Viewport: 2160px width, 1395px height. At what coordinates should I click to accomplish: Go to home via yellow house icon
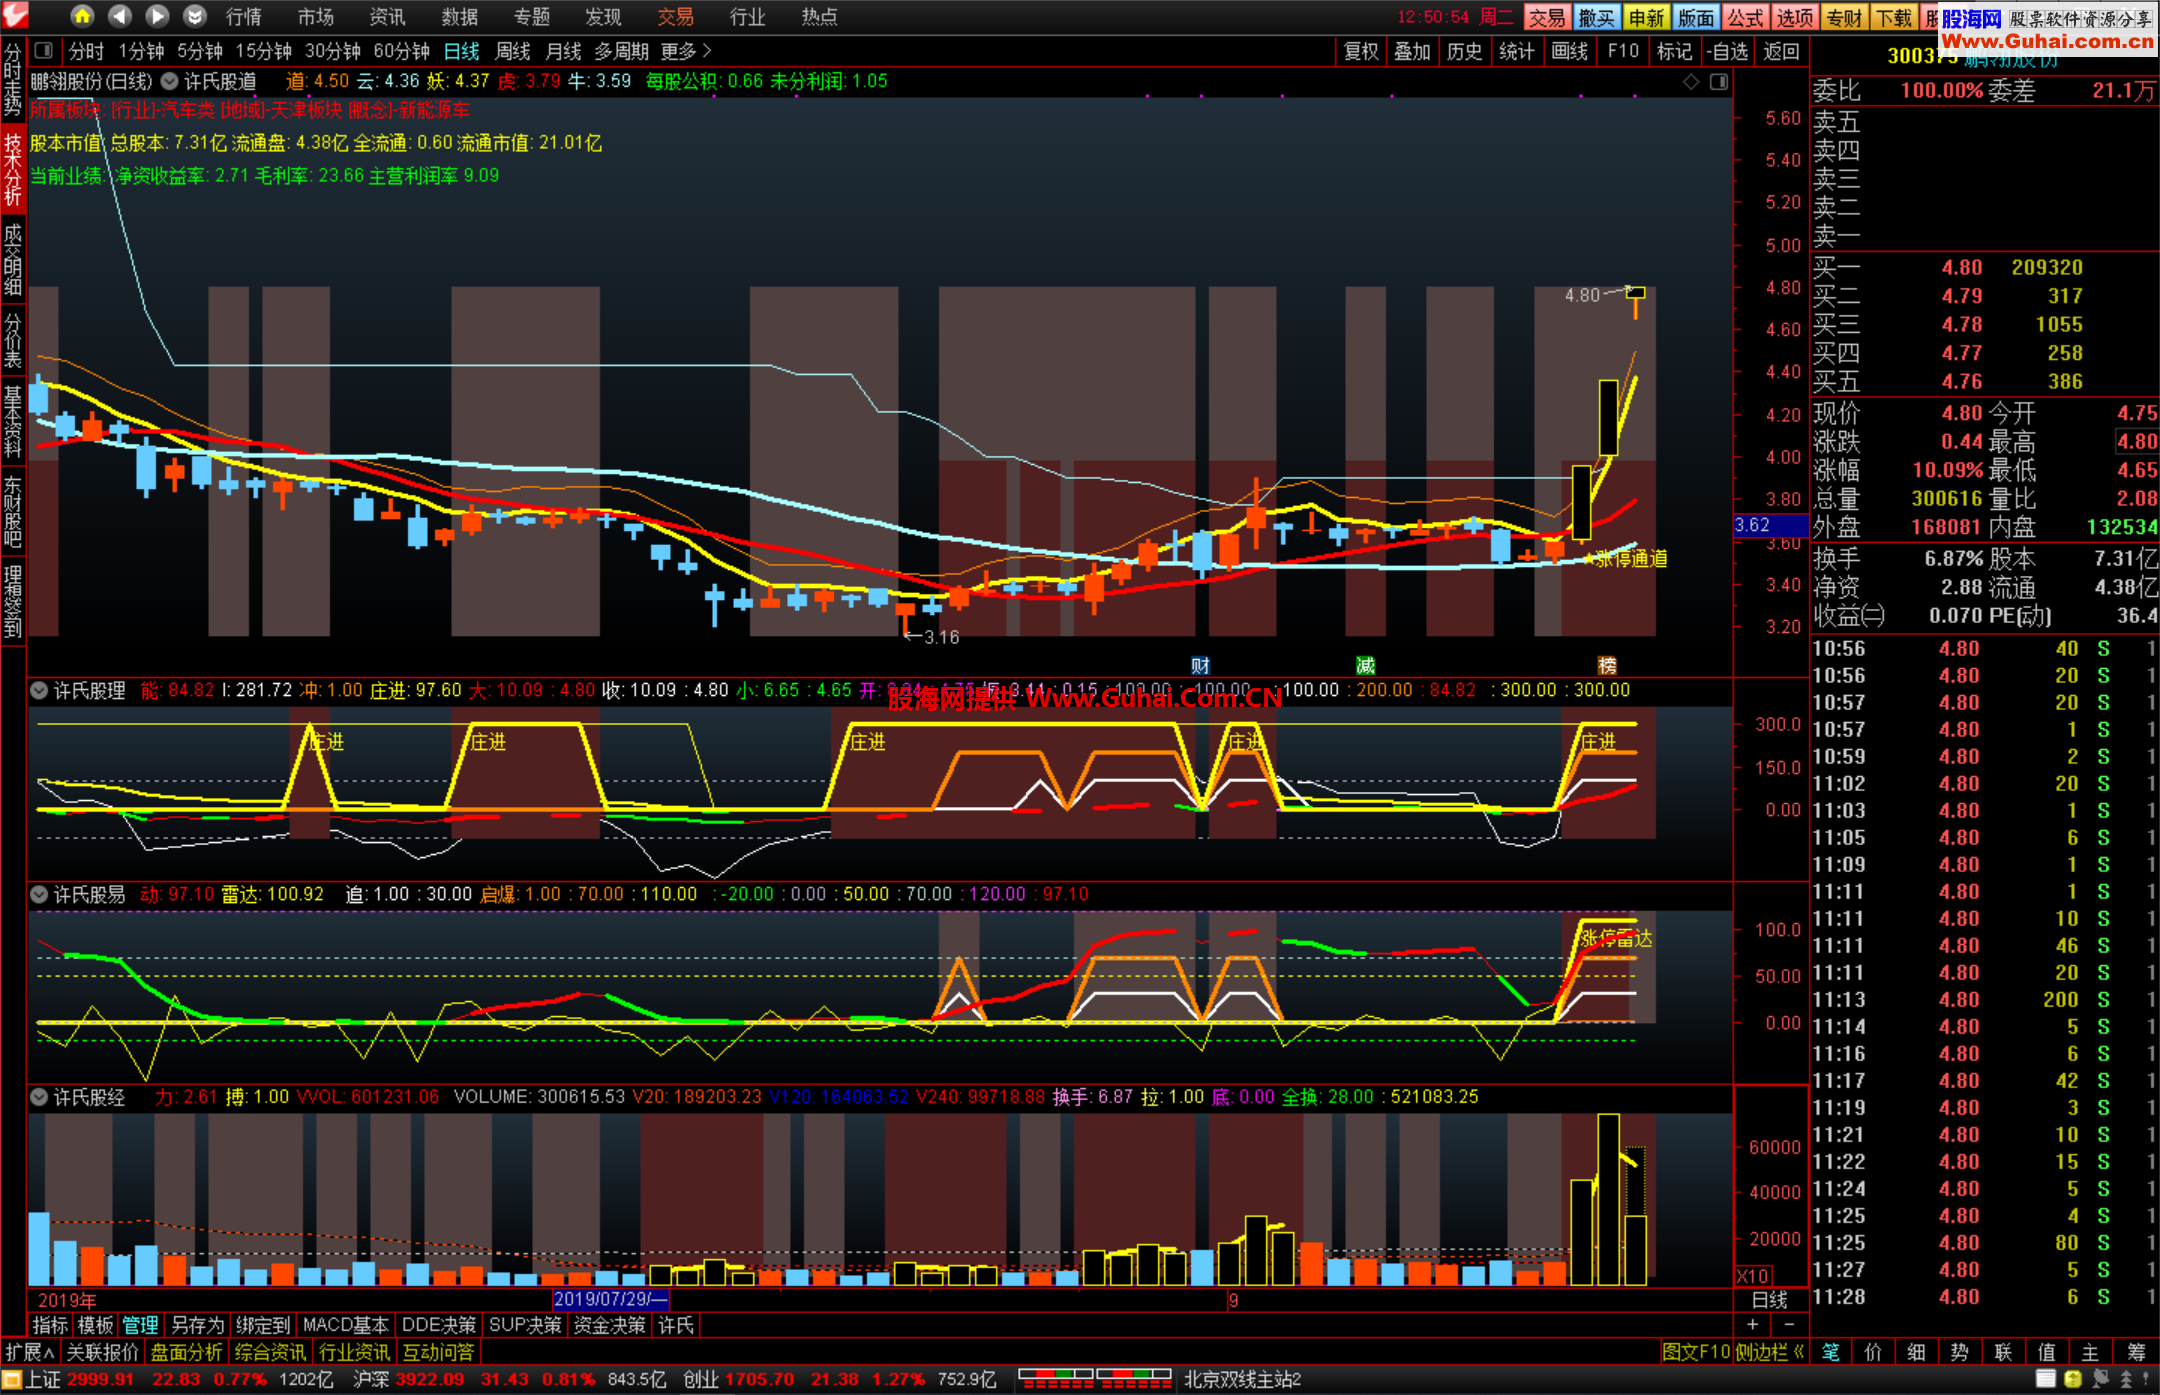tap(82, 16)
